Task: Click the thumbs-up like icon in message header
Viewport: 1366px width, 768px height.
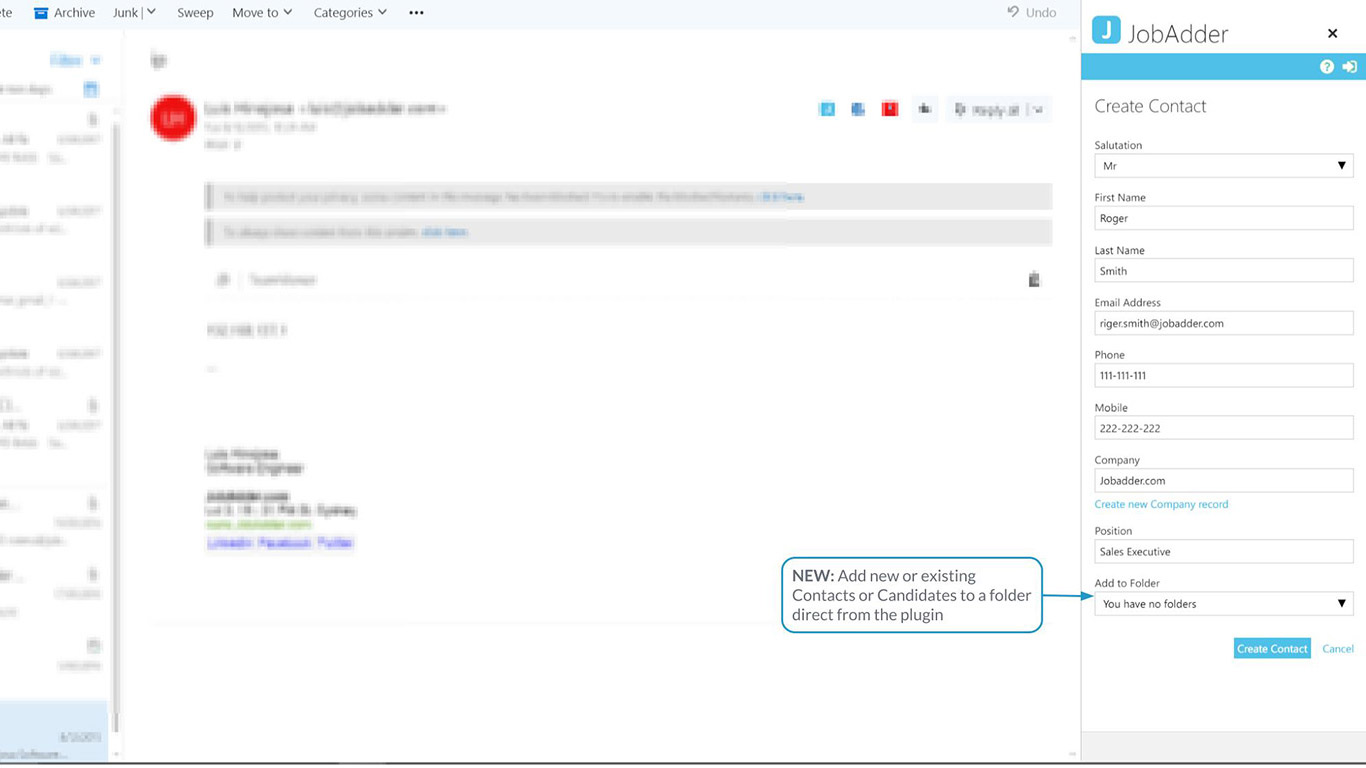Action: click(924, 109)
